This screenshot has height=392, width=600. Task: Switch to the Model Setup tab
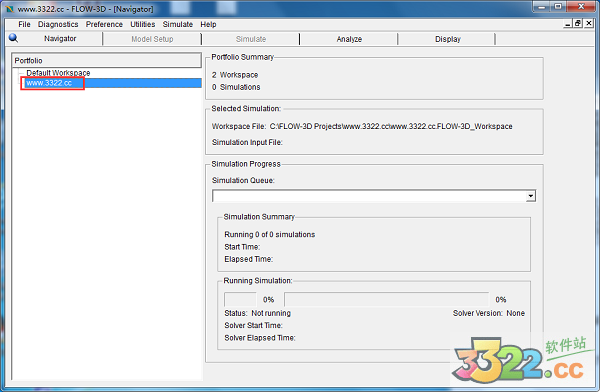coord(152,39)
